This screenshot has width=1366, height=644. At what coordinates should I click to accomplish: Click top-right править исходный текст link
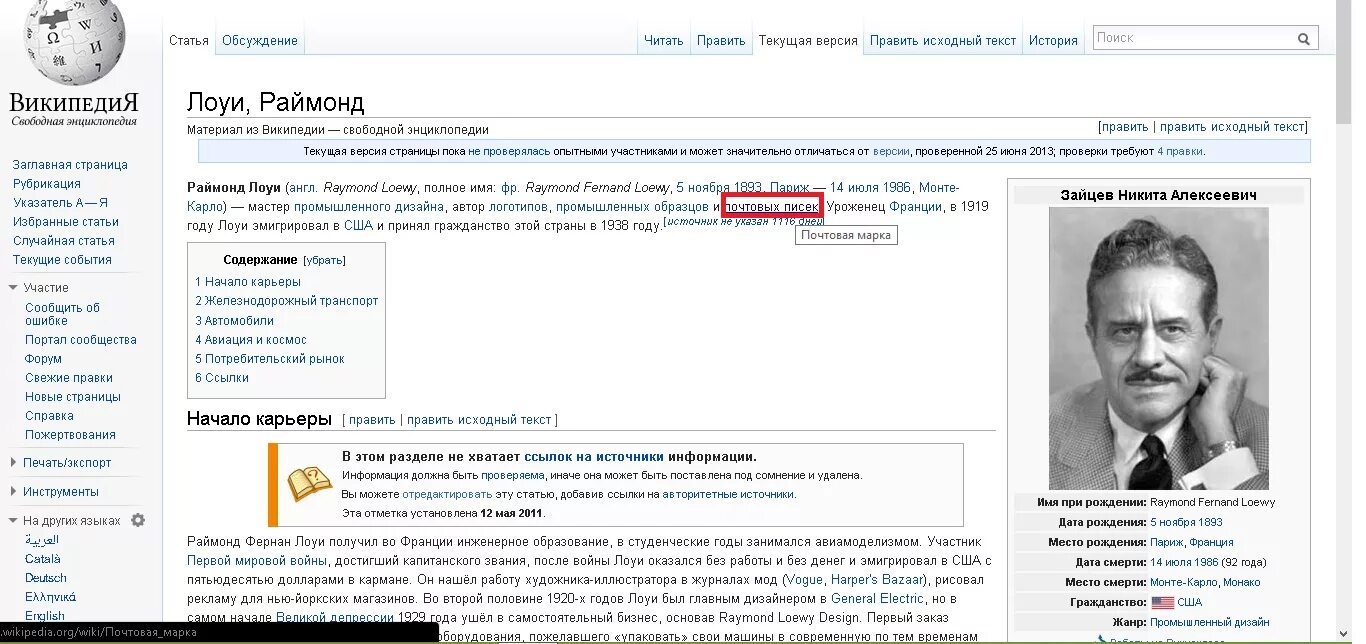[1232, 127]
